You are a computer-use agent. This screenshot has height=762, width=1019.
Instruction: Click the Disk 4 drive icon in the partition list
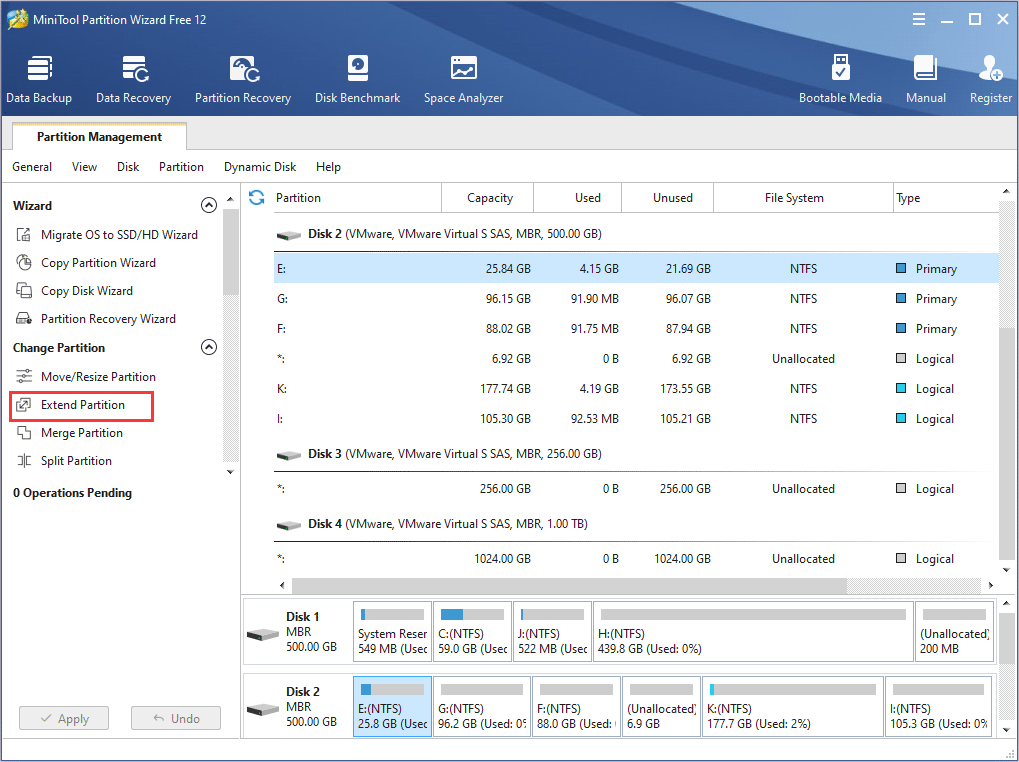289,524
